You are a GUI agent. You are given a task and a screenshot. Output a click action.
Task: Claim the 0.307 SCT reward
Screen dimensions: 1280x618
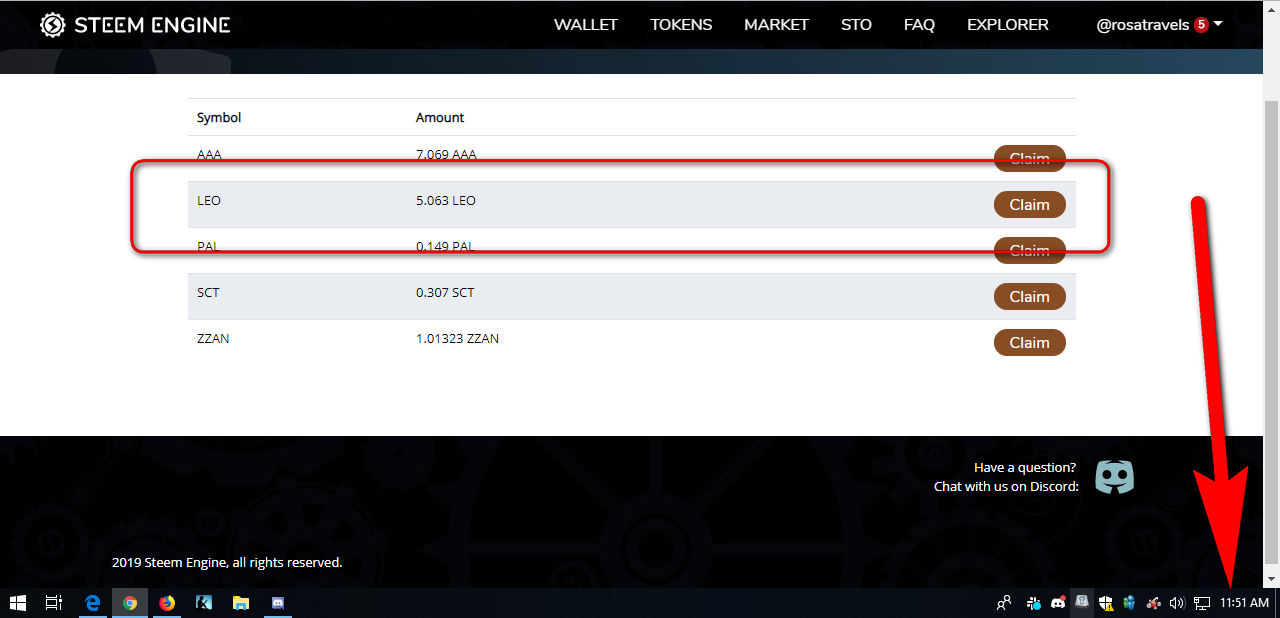1029,296
